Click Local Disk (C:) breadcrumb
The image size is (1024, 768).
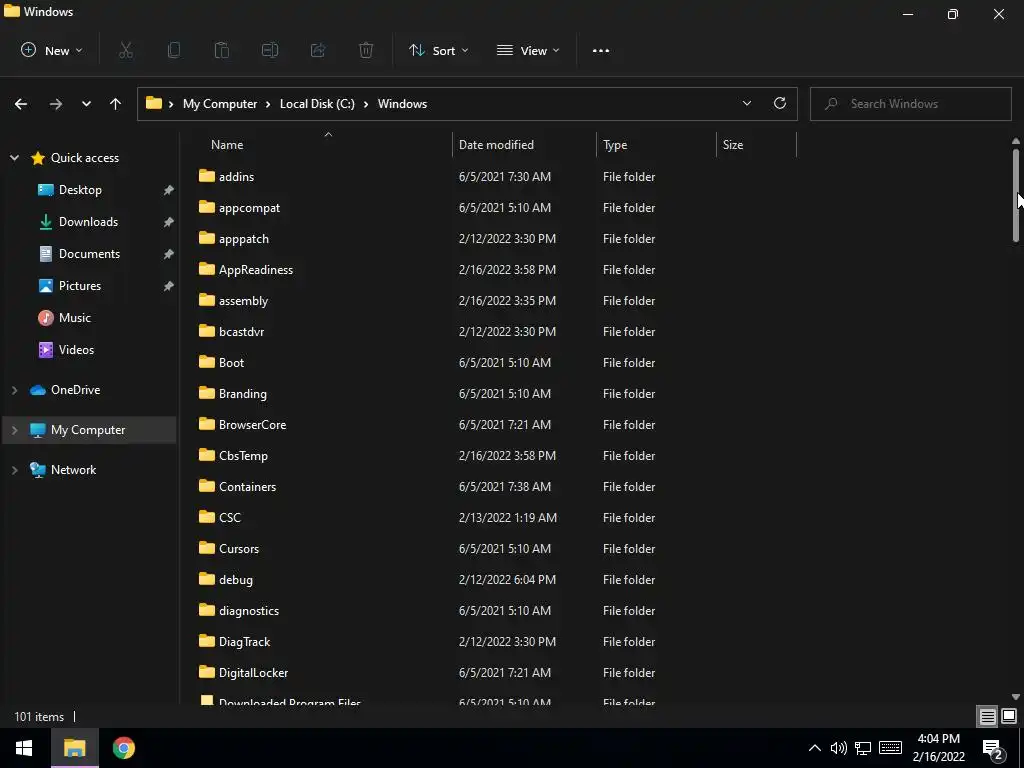(317, 104)
